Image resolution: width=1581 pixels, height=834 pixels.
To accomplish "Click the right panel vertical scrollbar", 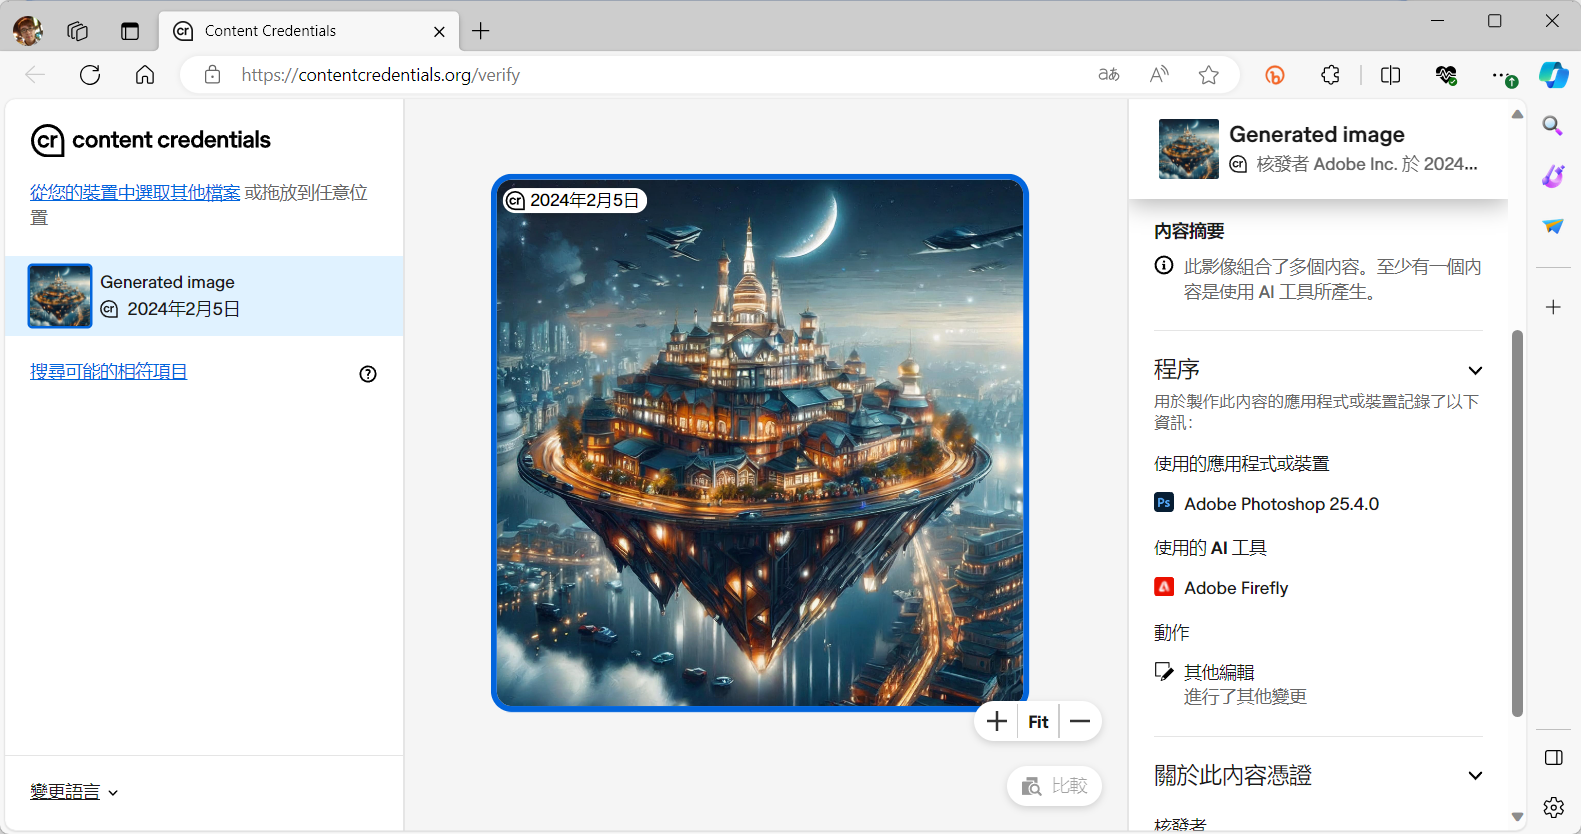I will (1517, 520).
